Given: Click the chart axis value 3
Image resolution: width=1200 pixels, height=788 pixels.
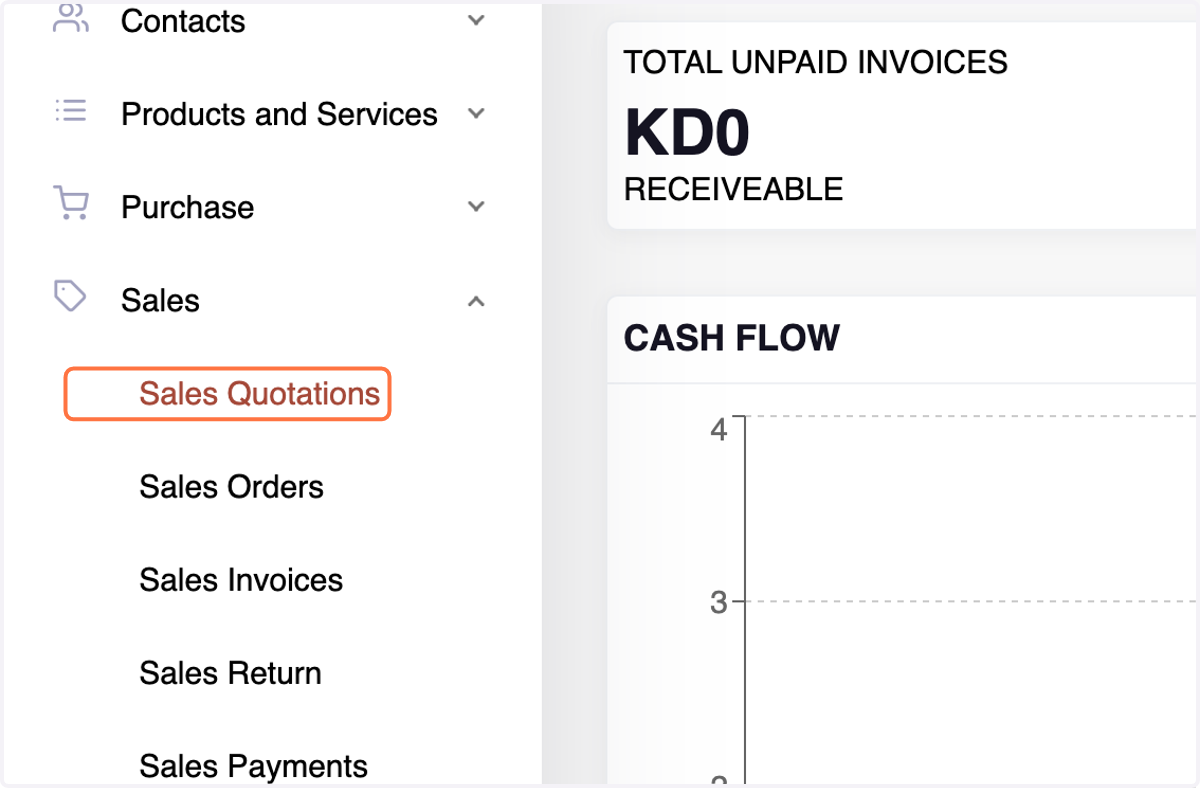Looking at the screenshot, I should [x=718, y=603].
